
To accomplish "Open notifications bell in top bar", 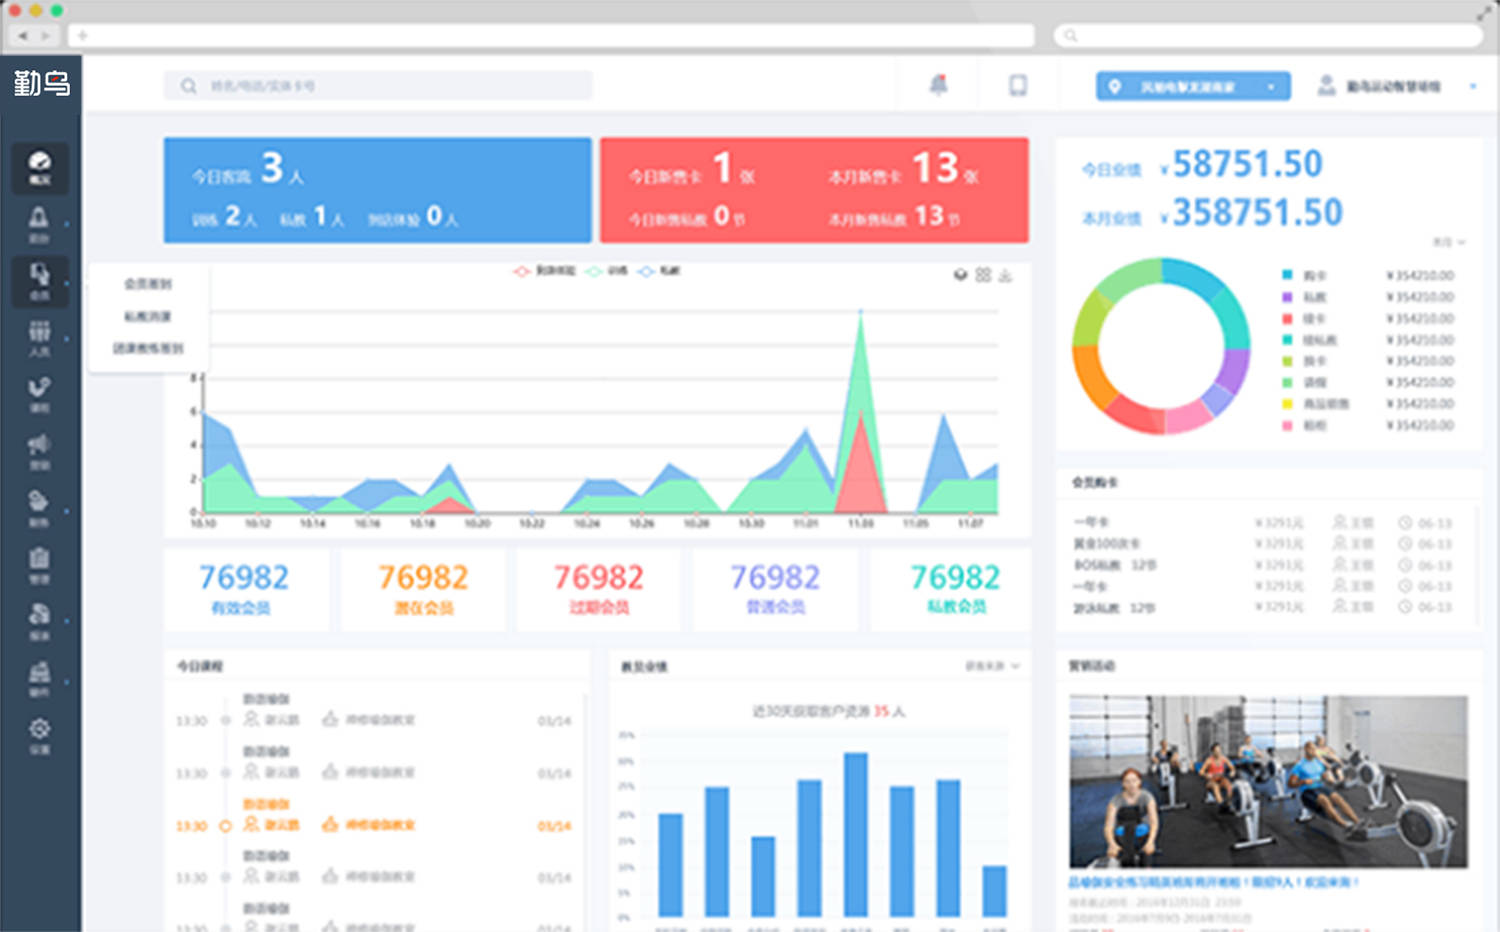I will (938, 86).
